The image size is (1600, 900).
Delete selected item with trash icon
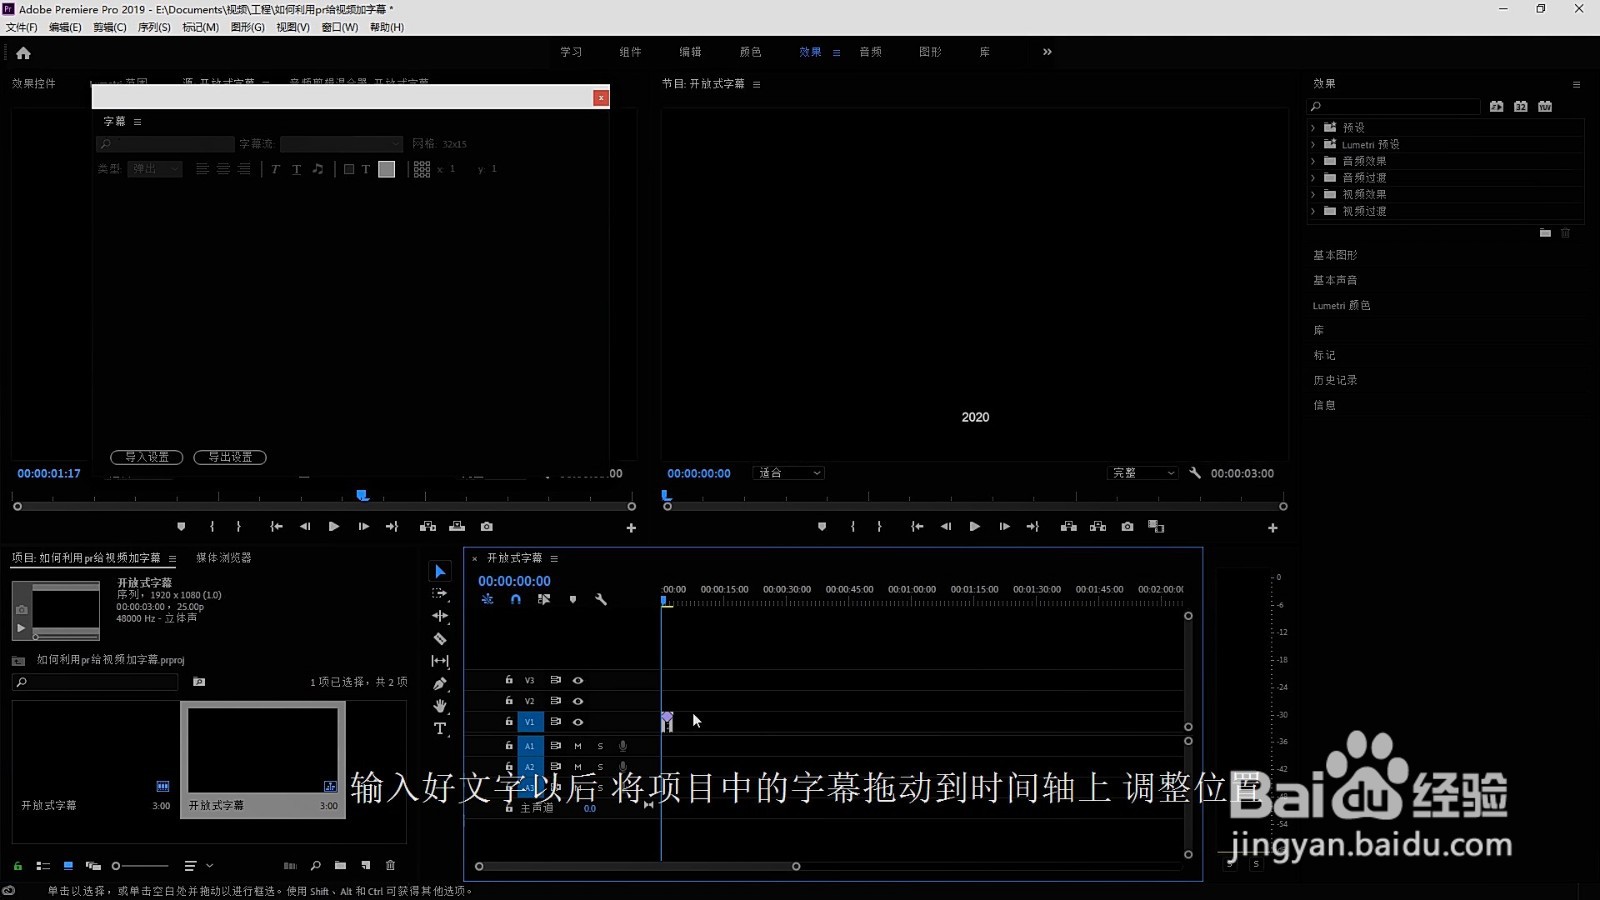pos(391,866)
